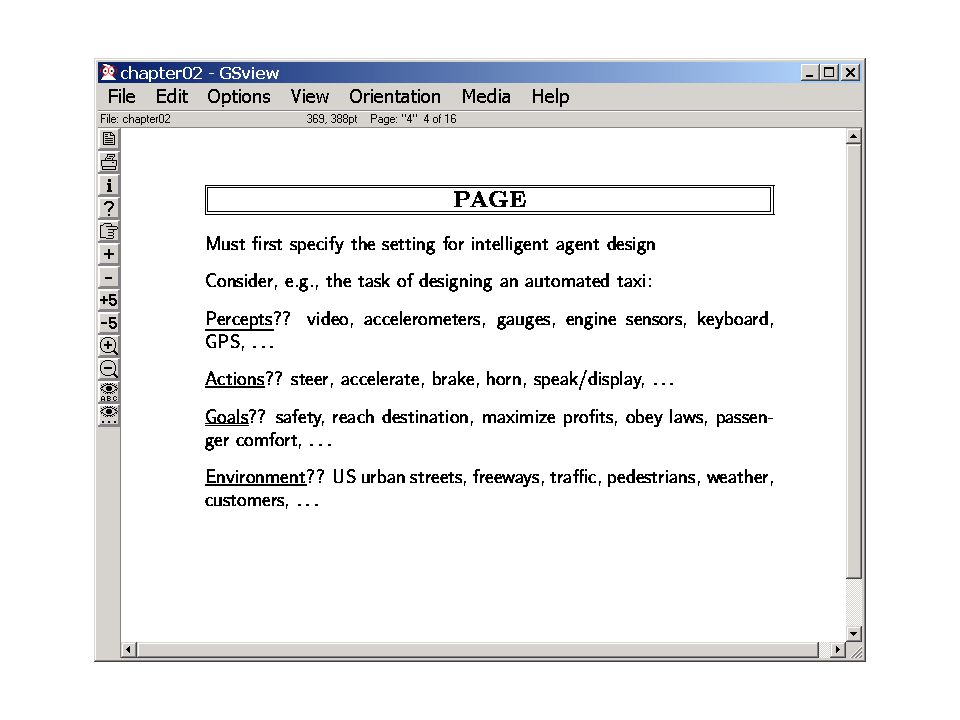Click the underlined word 'Goals'

[x=227, y=418]
